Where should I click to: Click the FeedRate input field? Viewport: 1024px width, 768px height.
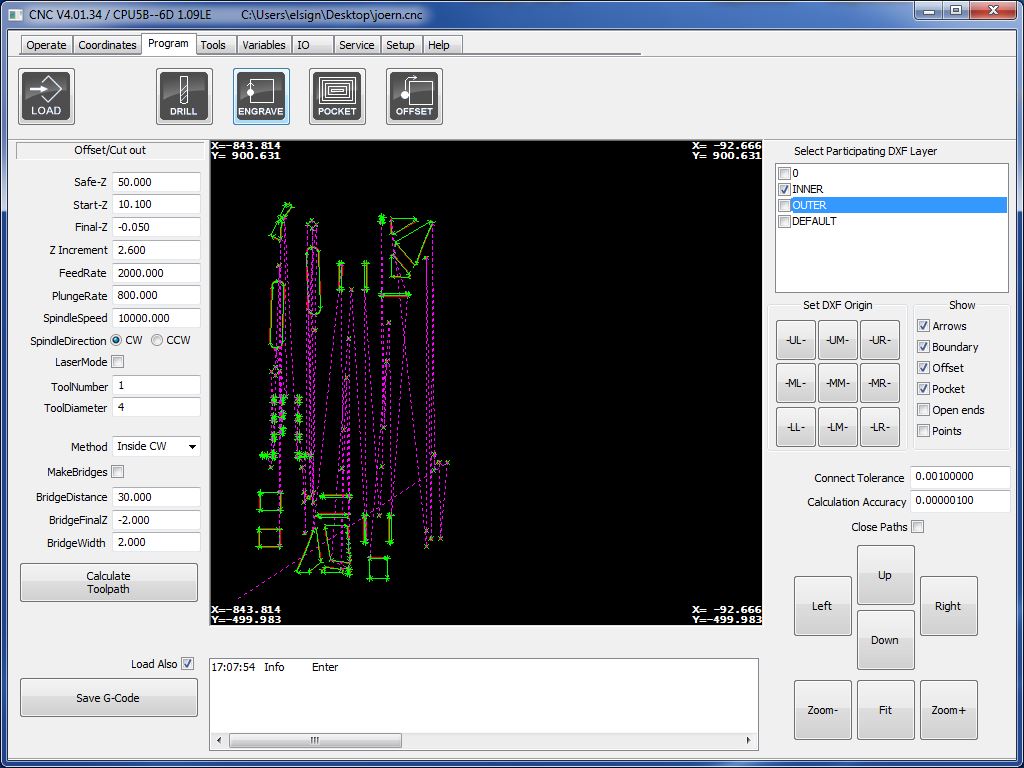pos(156,273)
